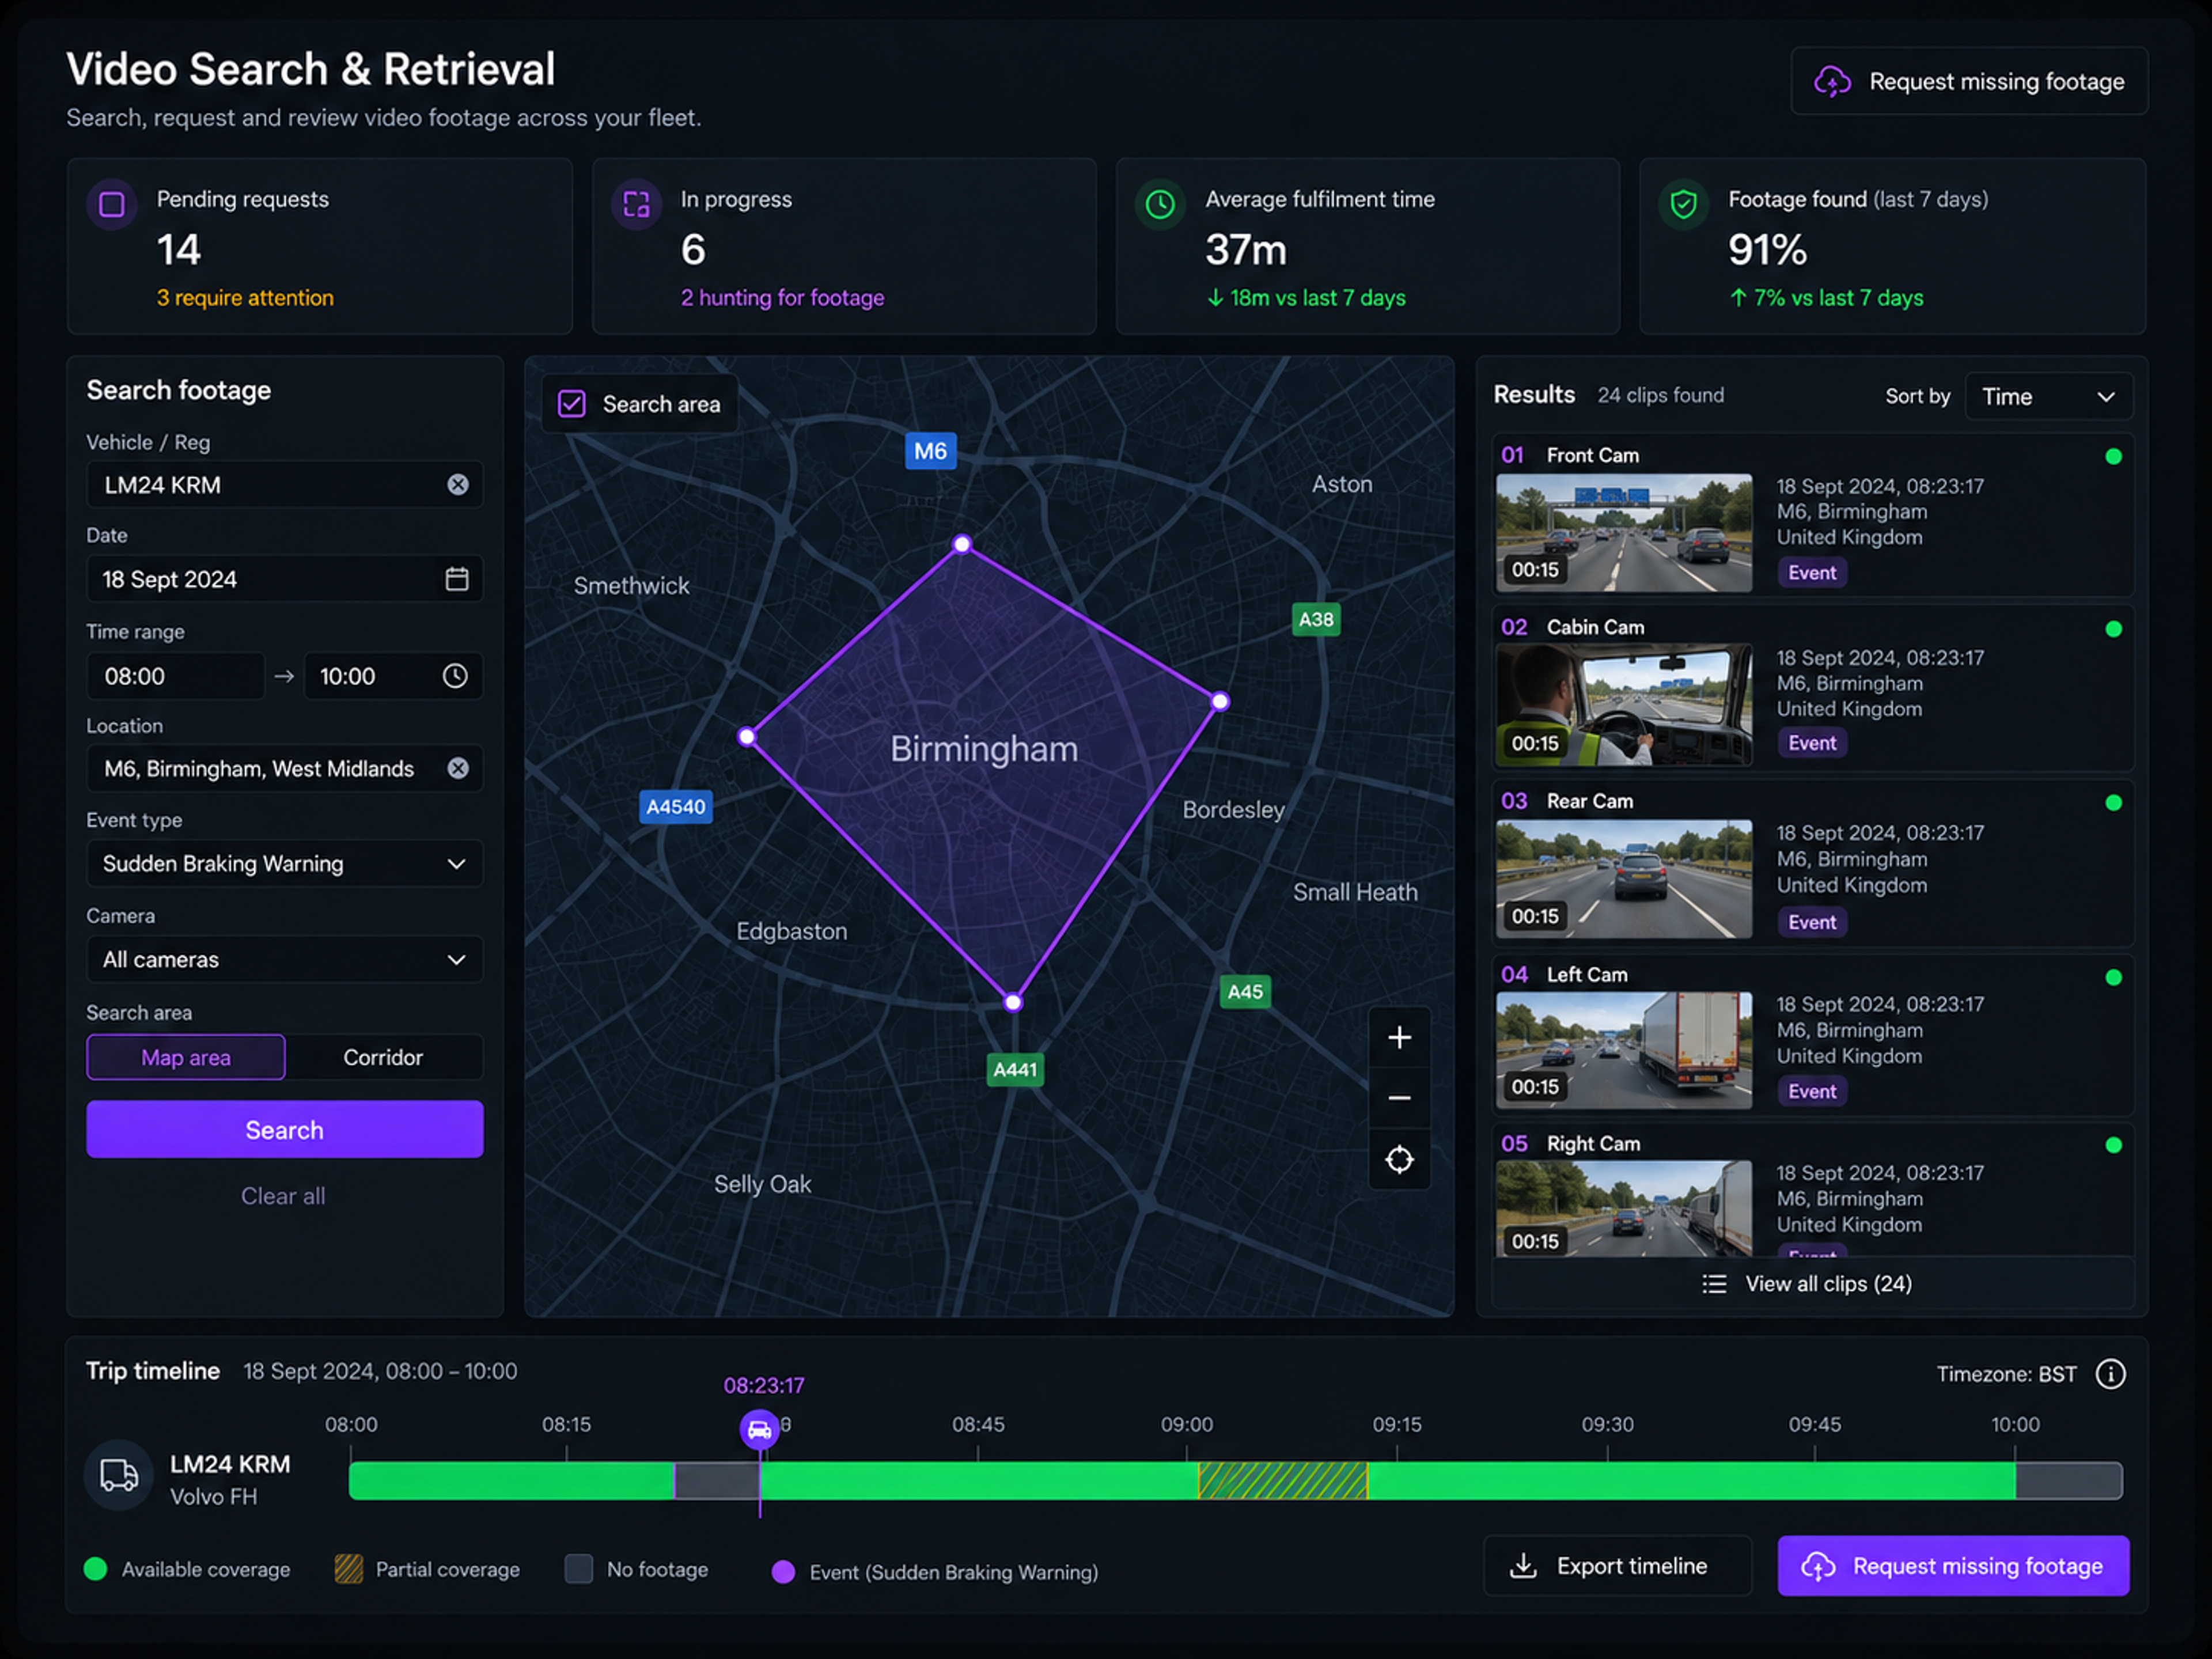Click the A38 road marker on map

[x=1316, y=619]
